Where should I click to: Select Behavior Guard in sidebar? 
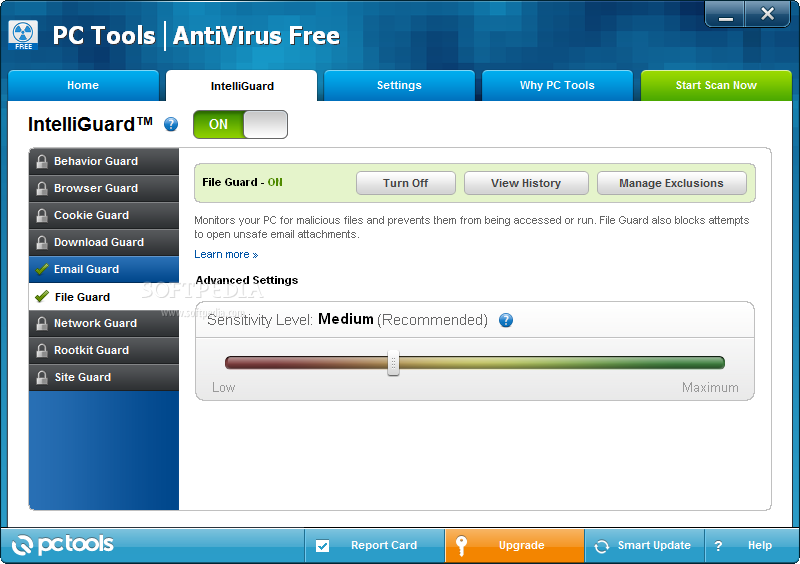(x=104, y=161)
